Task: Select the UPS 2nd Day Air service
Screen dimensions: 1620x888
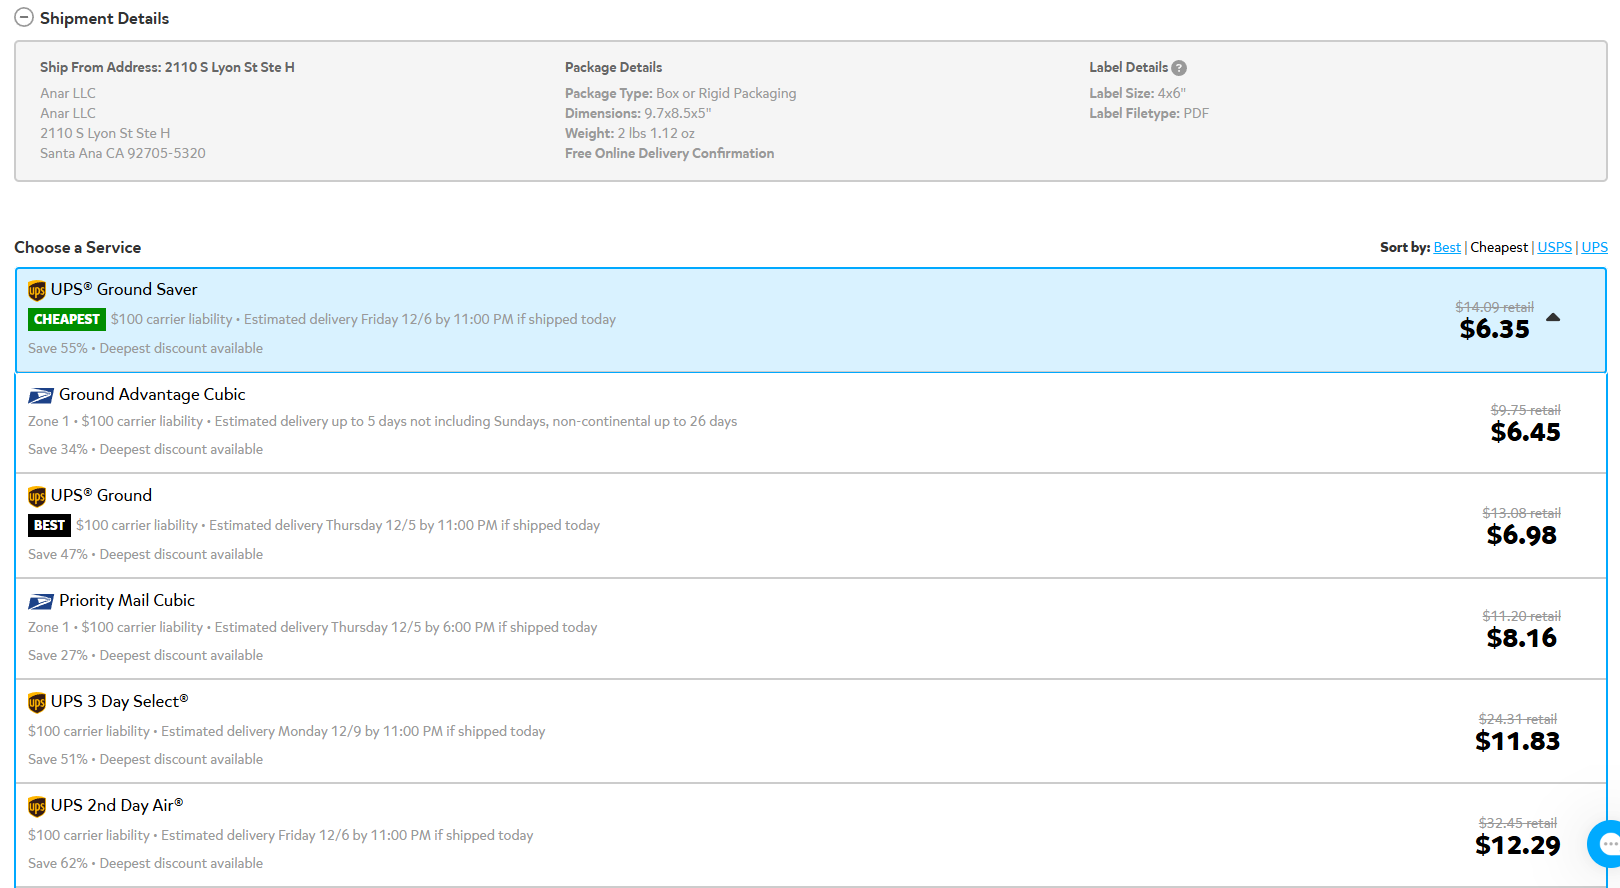Action: (811, 835)
